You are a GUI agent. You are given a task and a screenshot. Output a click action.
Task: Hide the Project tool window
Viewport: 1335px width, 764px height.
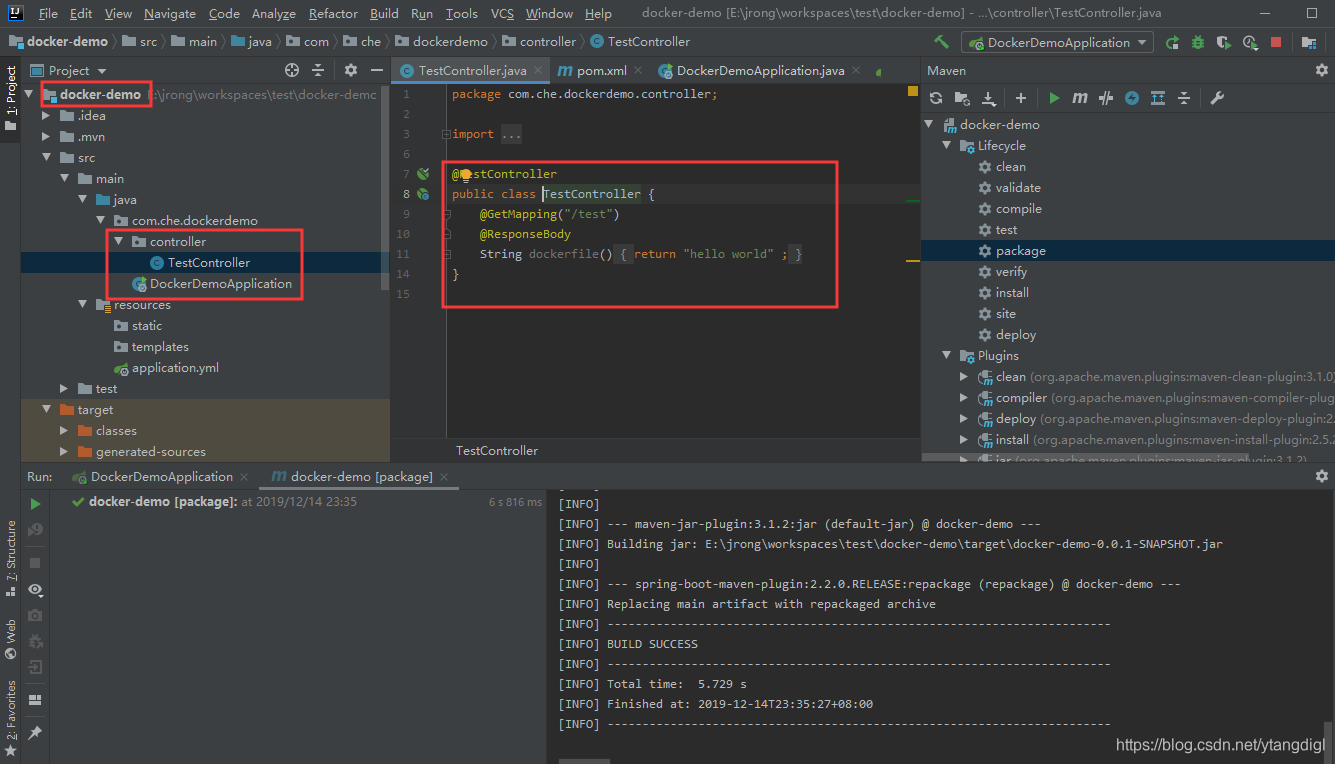[x=377, y=70]
